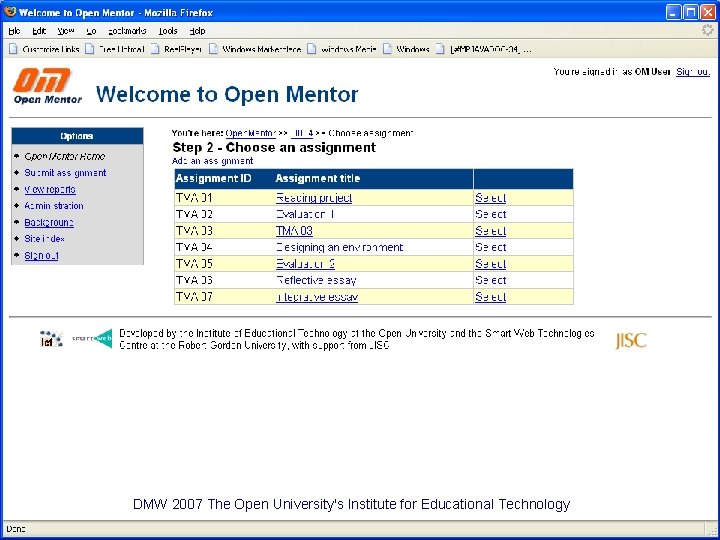Click Add an assignment link
This screenshot has width=720, height=540.
click(212, 161)
